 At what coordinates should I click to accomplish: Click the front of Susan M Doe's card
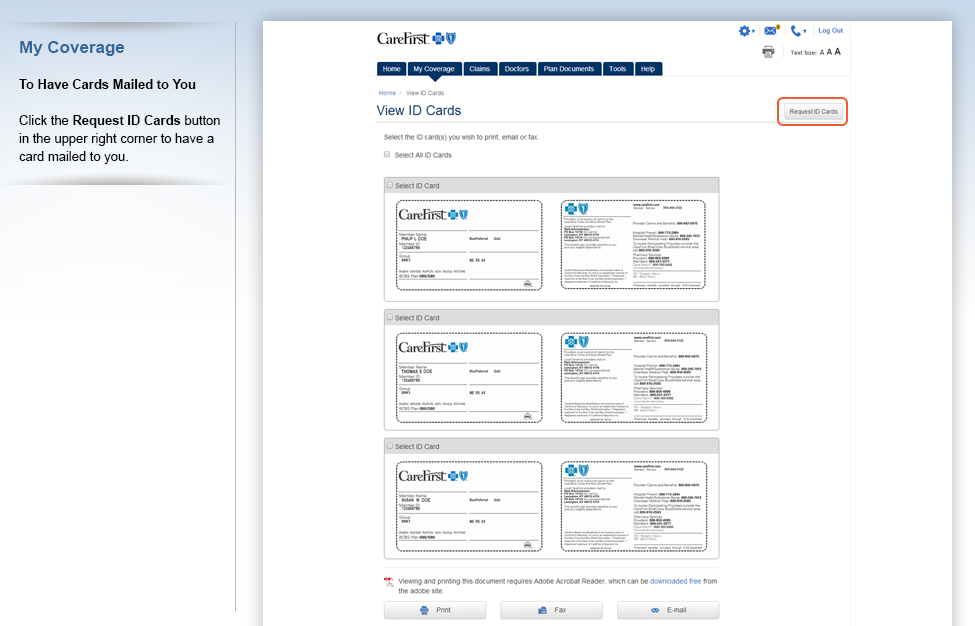click(469, 506)
